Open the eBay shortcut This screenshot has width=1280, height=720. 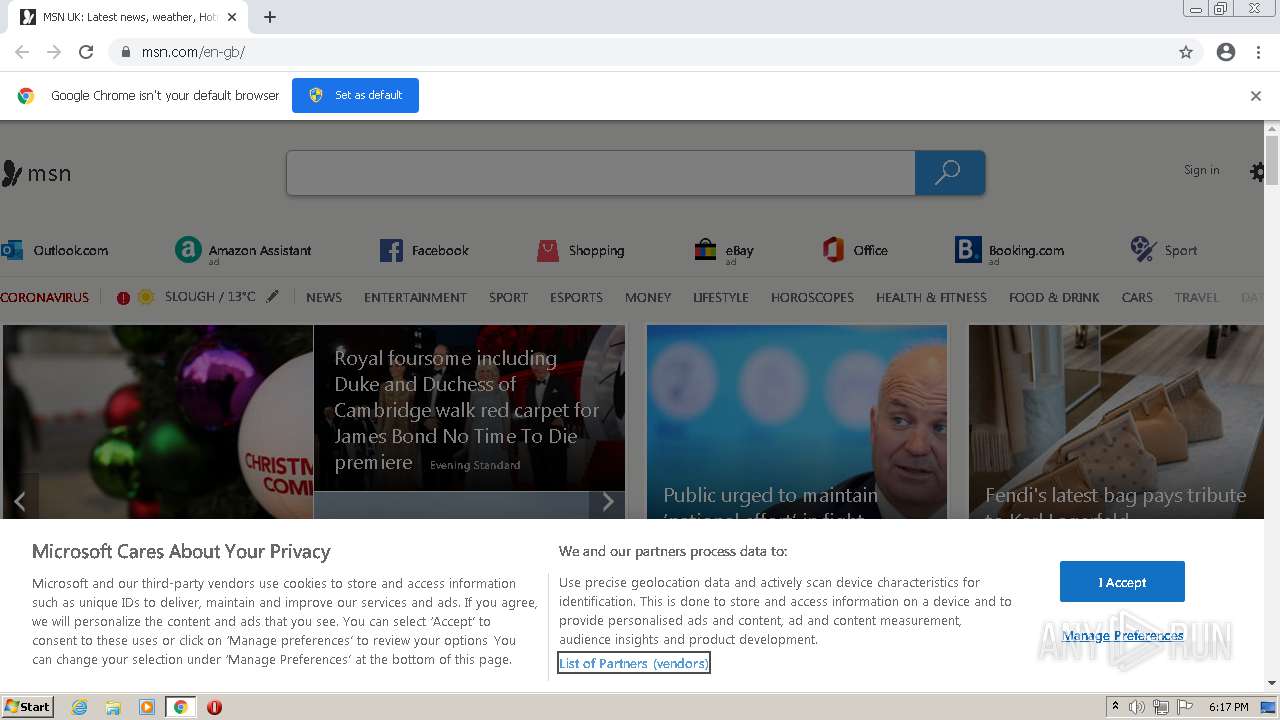coord(724,250)
